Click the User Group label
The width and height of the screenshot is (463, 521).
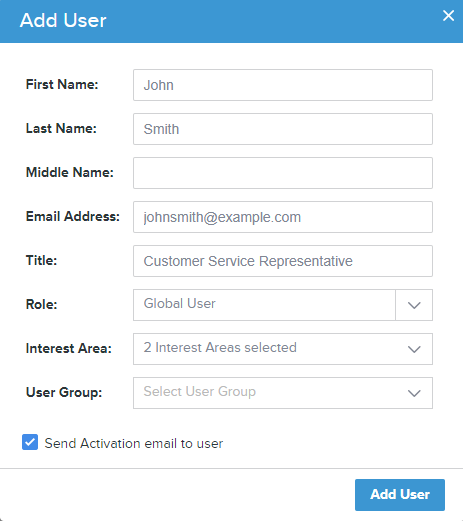pyautogui.click(x=64, y=392)
